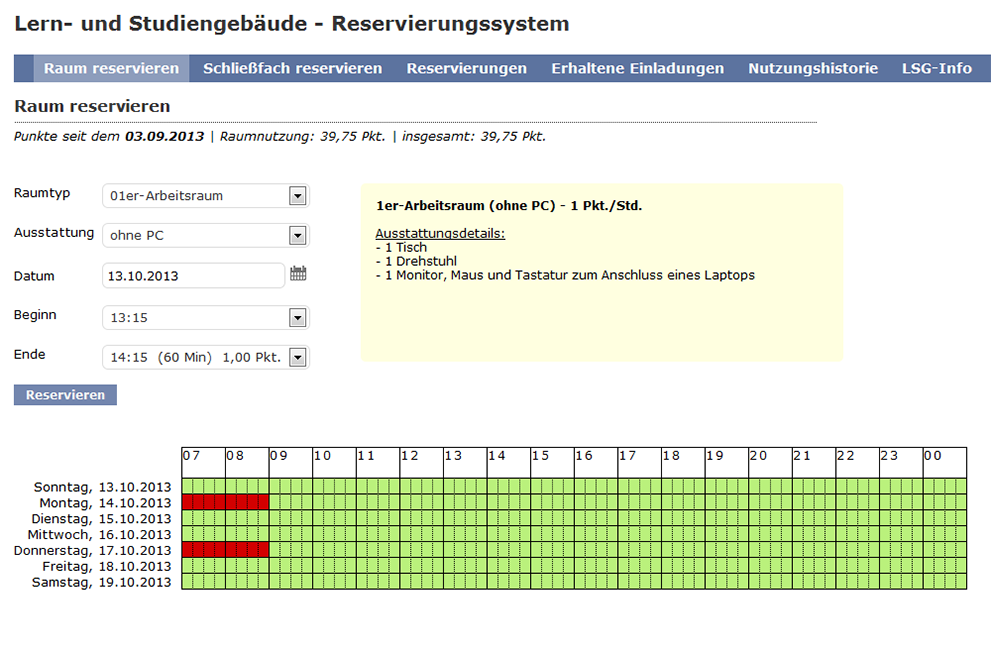This screenshot has height=654, width=991.
Task: Go to Erhaltene Einladungen tab
Action: pyautogui.click(x=638, y=68)
